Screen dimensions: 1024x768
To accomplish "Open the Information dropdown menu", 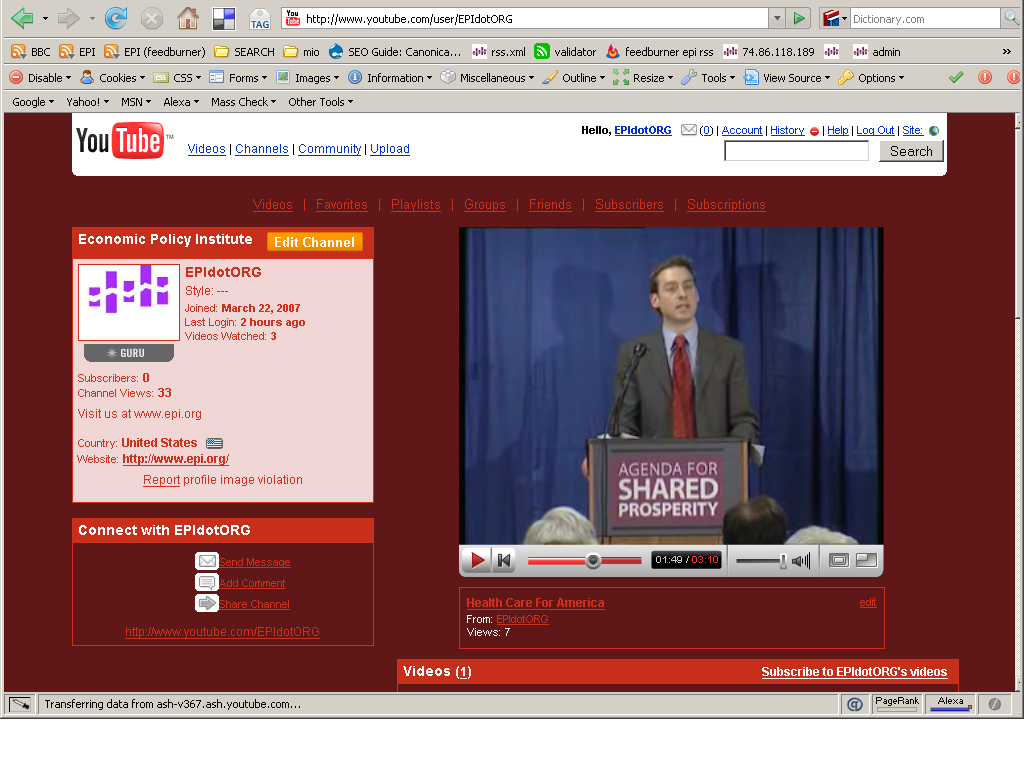I will [390, 78].
